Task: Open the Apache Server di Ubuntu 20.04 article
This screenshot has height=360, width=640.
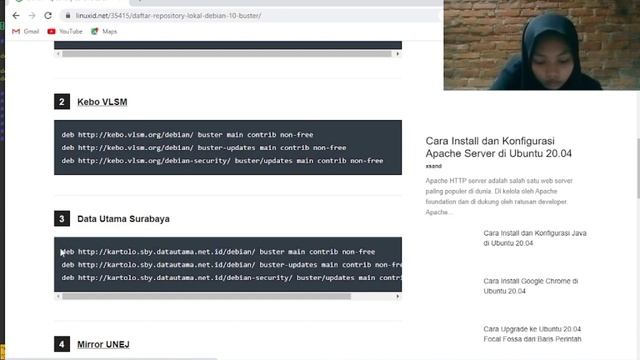Action: 498,147
